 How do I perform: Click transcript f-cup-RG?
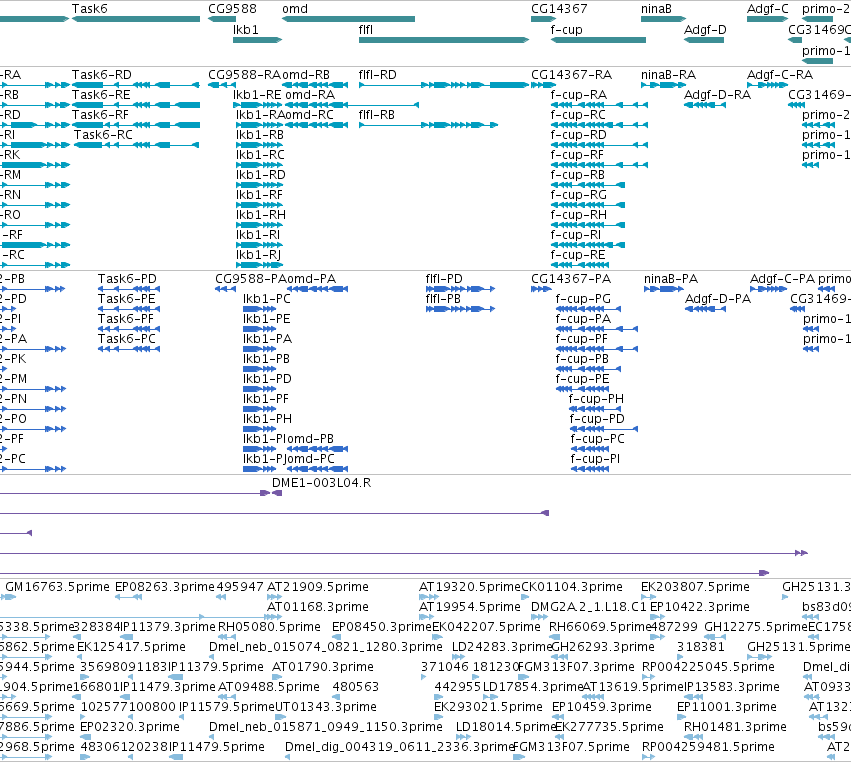579,194
